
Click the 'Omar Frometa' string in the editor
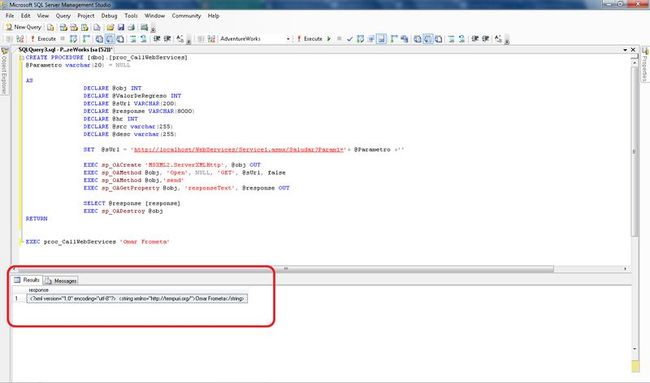(144, 242)
